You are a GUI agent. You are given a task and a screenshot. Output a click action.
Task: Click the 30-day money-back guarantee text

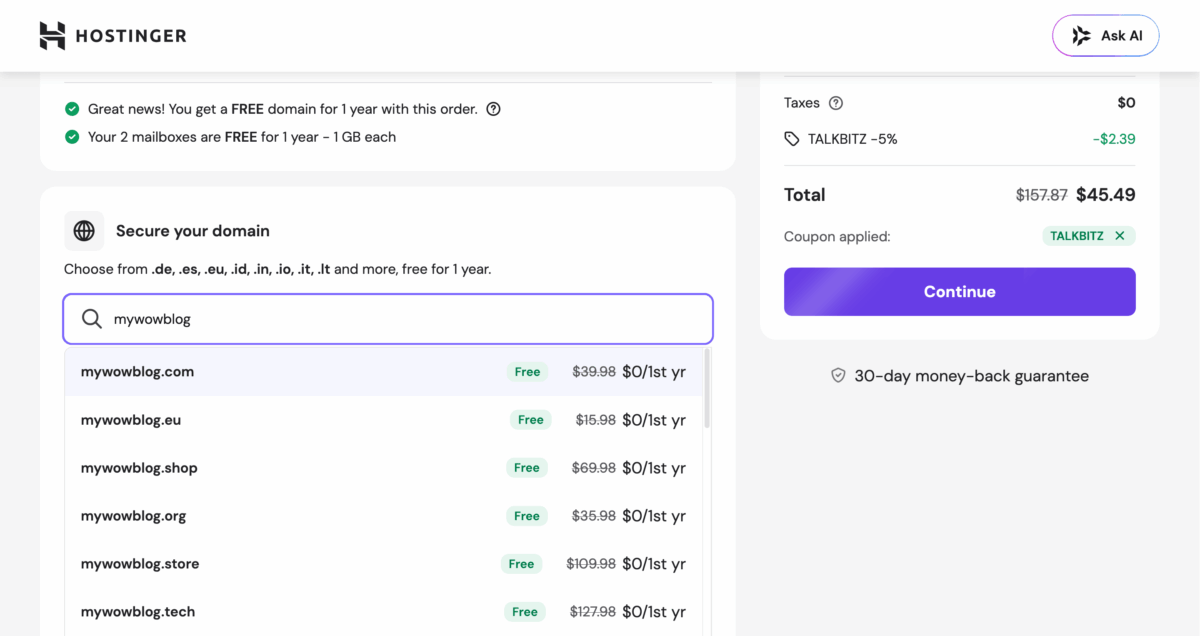[x=972, y=376]
